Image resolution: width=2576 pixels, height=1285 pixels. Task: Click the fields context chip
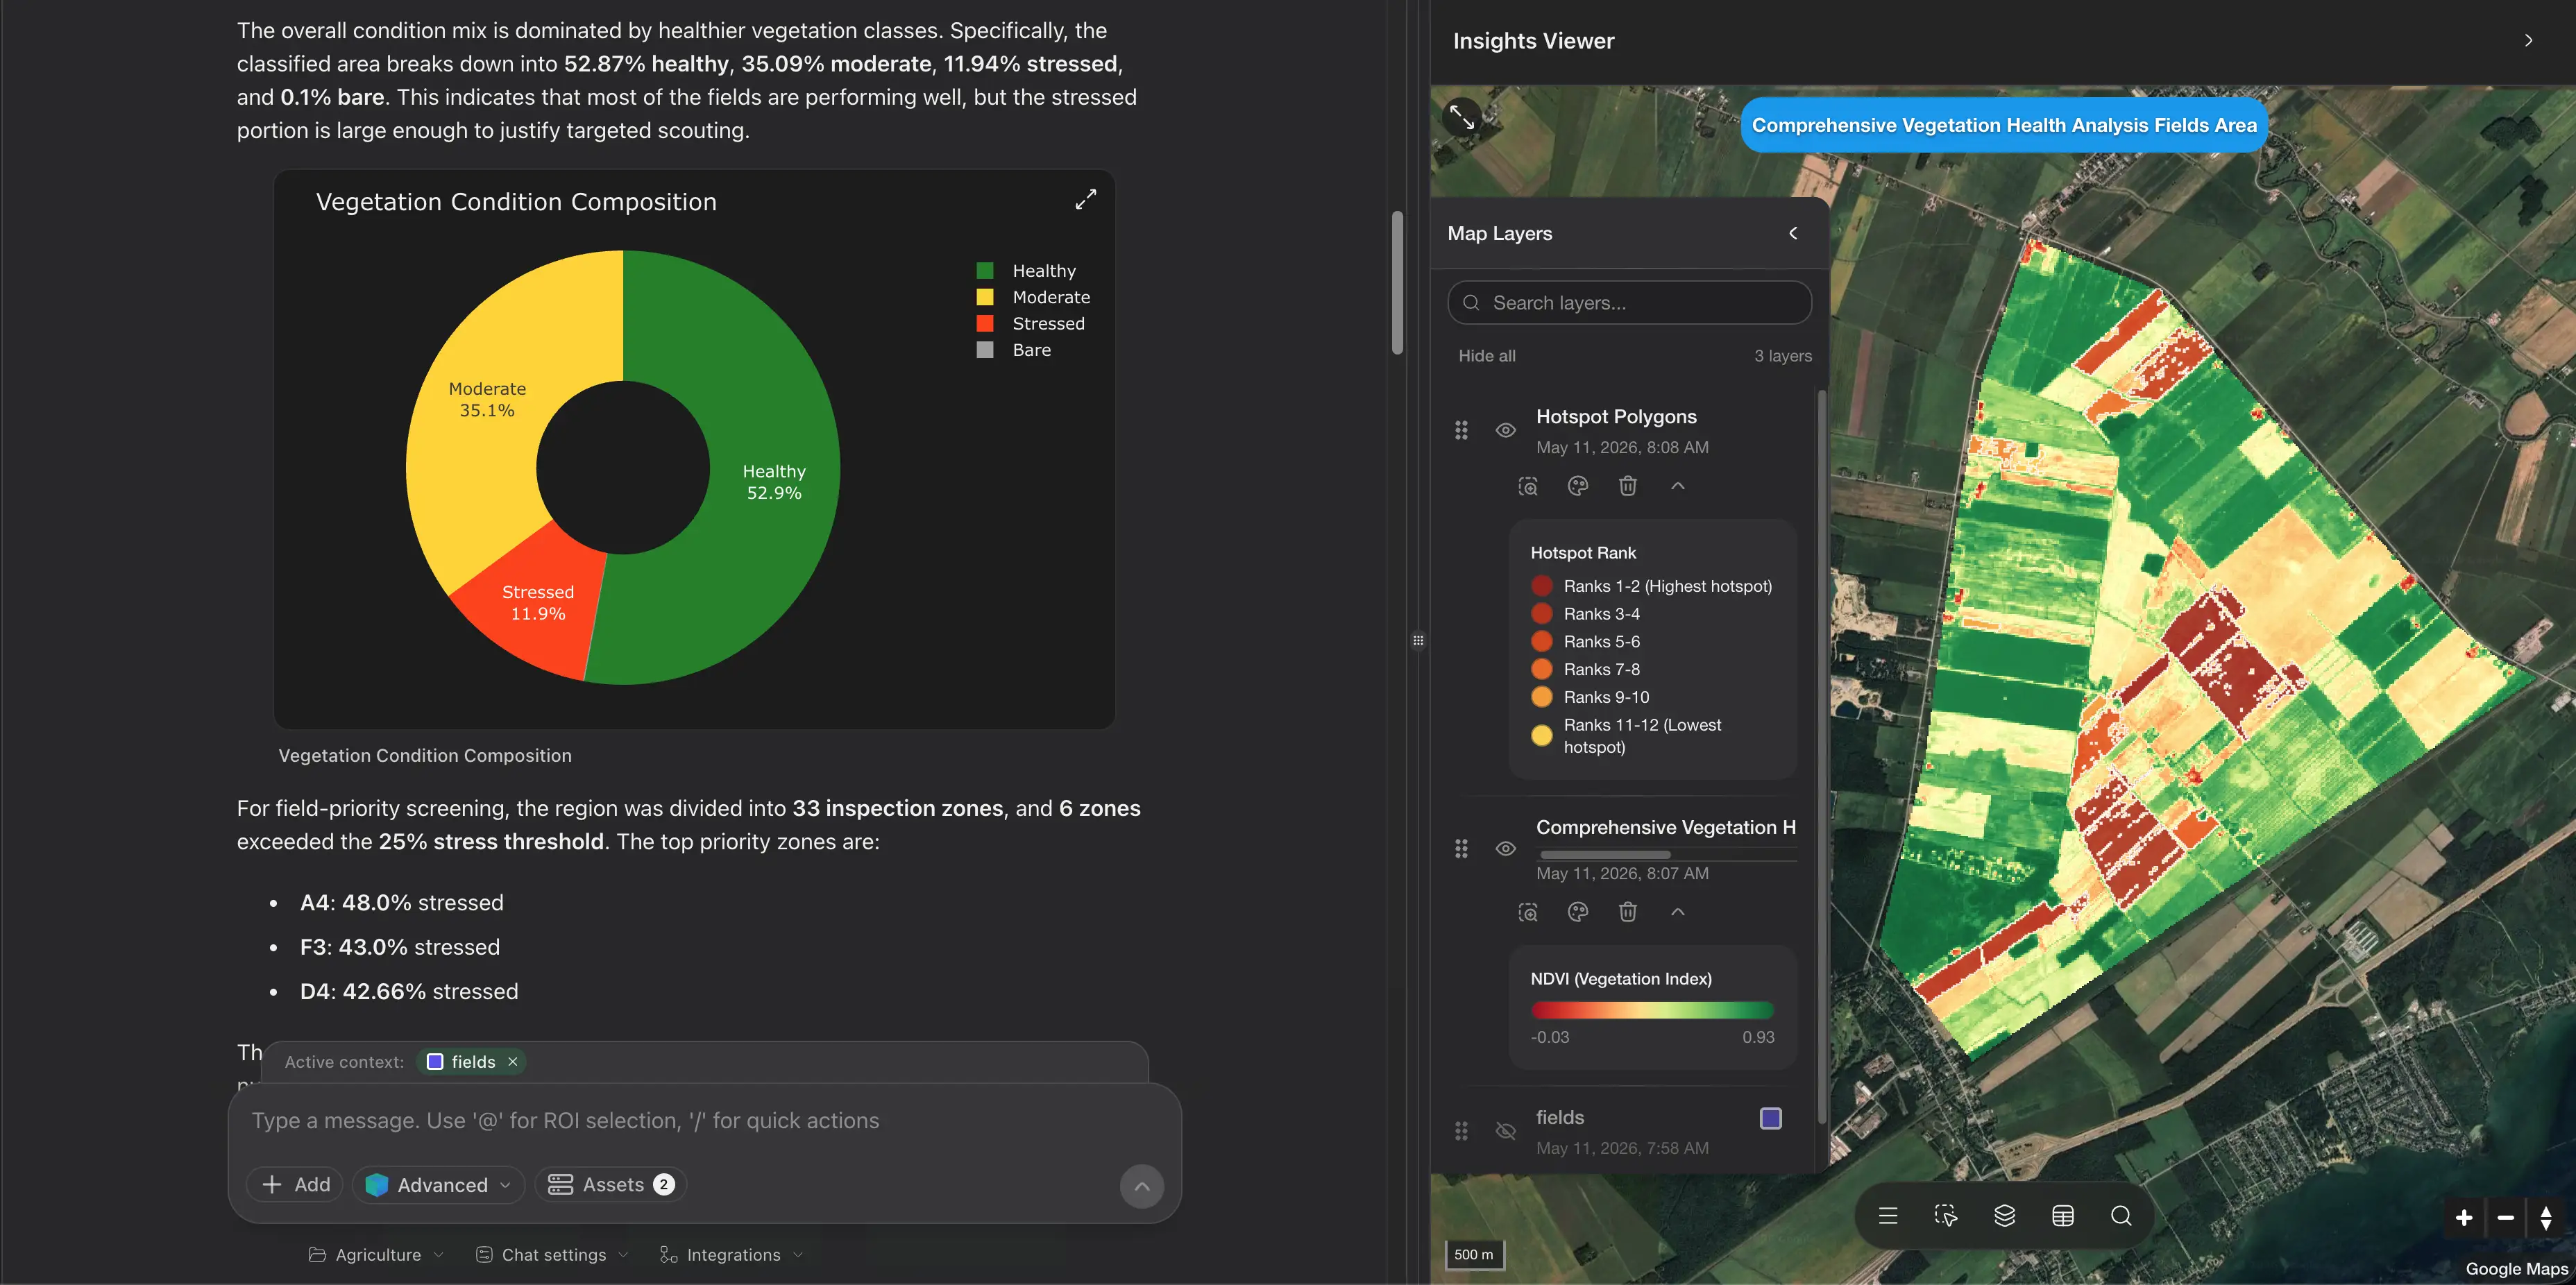coord(472,1062)
